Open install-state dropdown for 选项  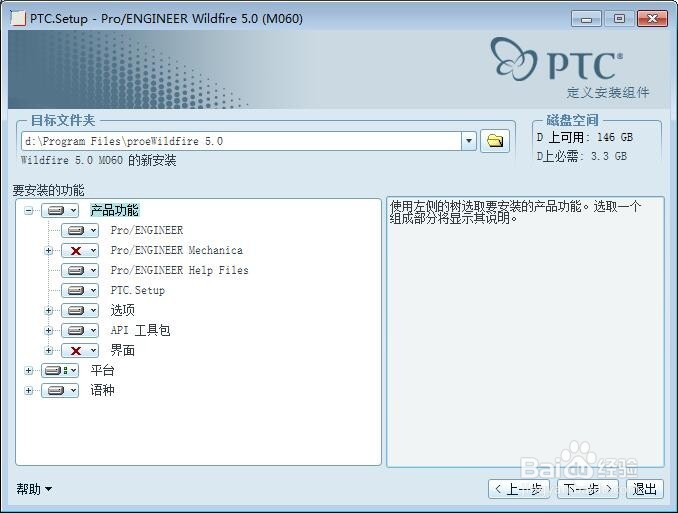pyautogui.click(x=80, y=310)
